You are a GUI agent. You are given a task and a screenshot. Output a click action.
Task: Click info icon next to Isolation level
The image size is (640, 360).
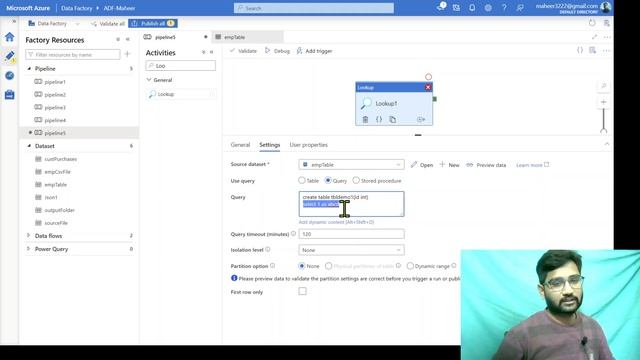pyautogui.click(x=267, y=249)
